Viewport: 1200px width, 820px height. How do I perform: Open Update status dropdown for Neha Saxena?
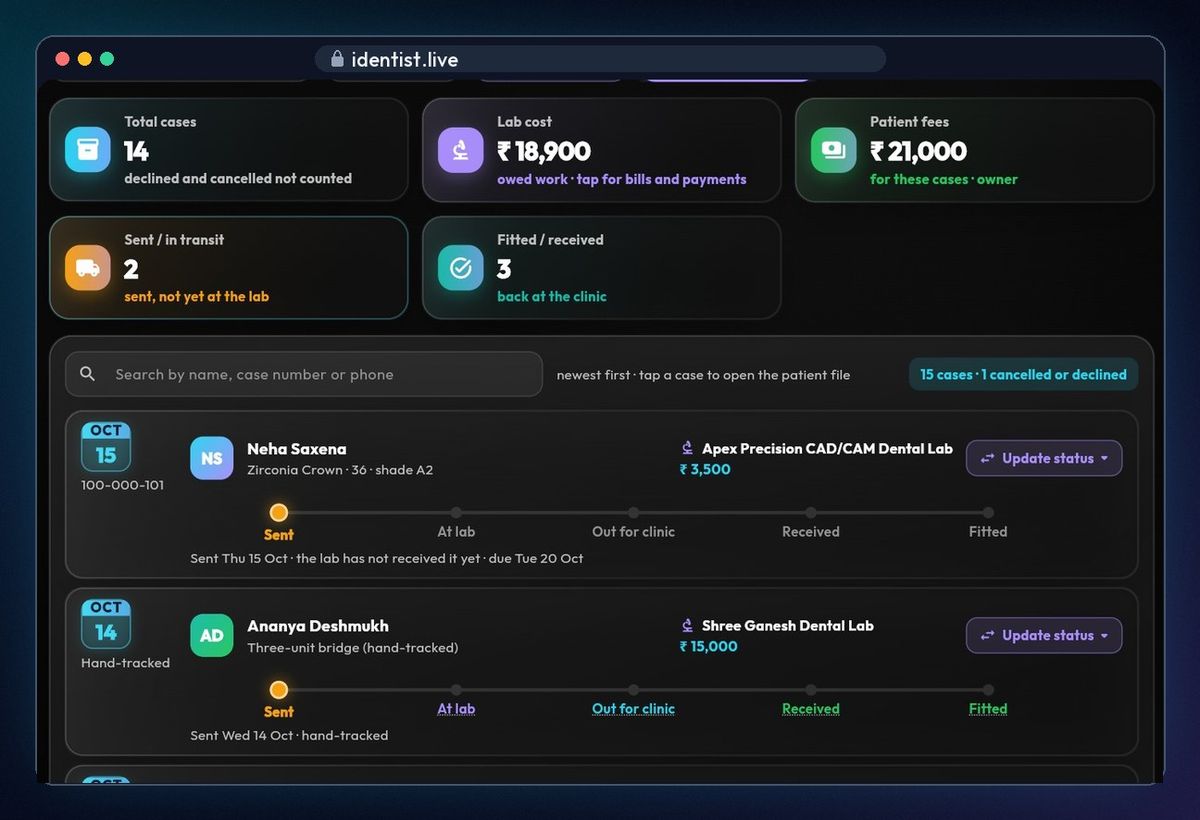coord(1044,458)
